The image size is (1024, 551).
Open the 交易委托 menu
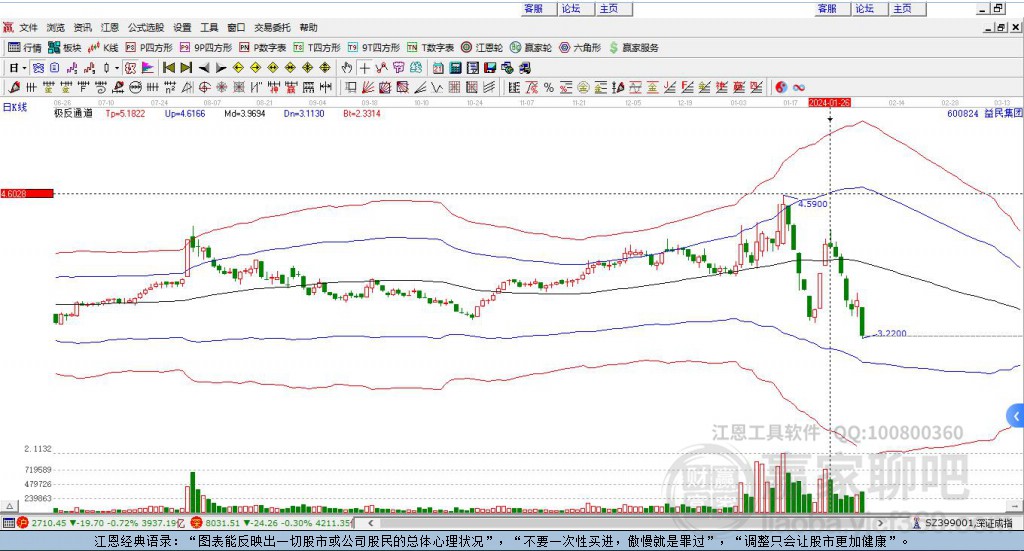tap(272, 27)
